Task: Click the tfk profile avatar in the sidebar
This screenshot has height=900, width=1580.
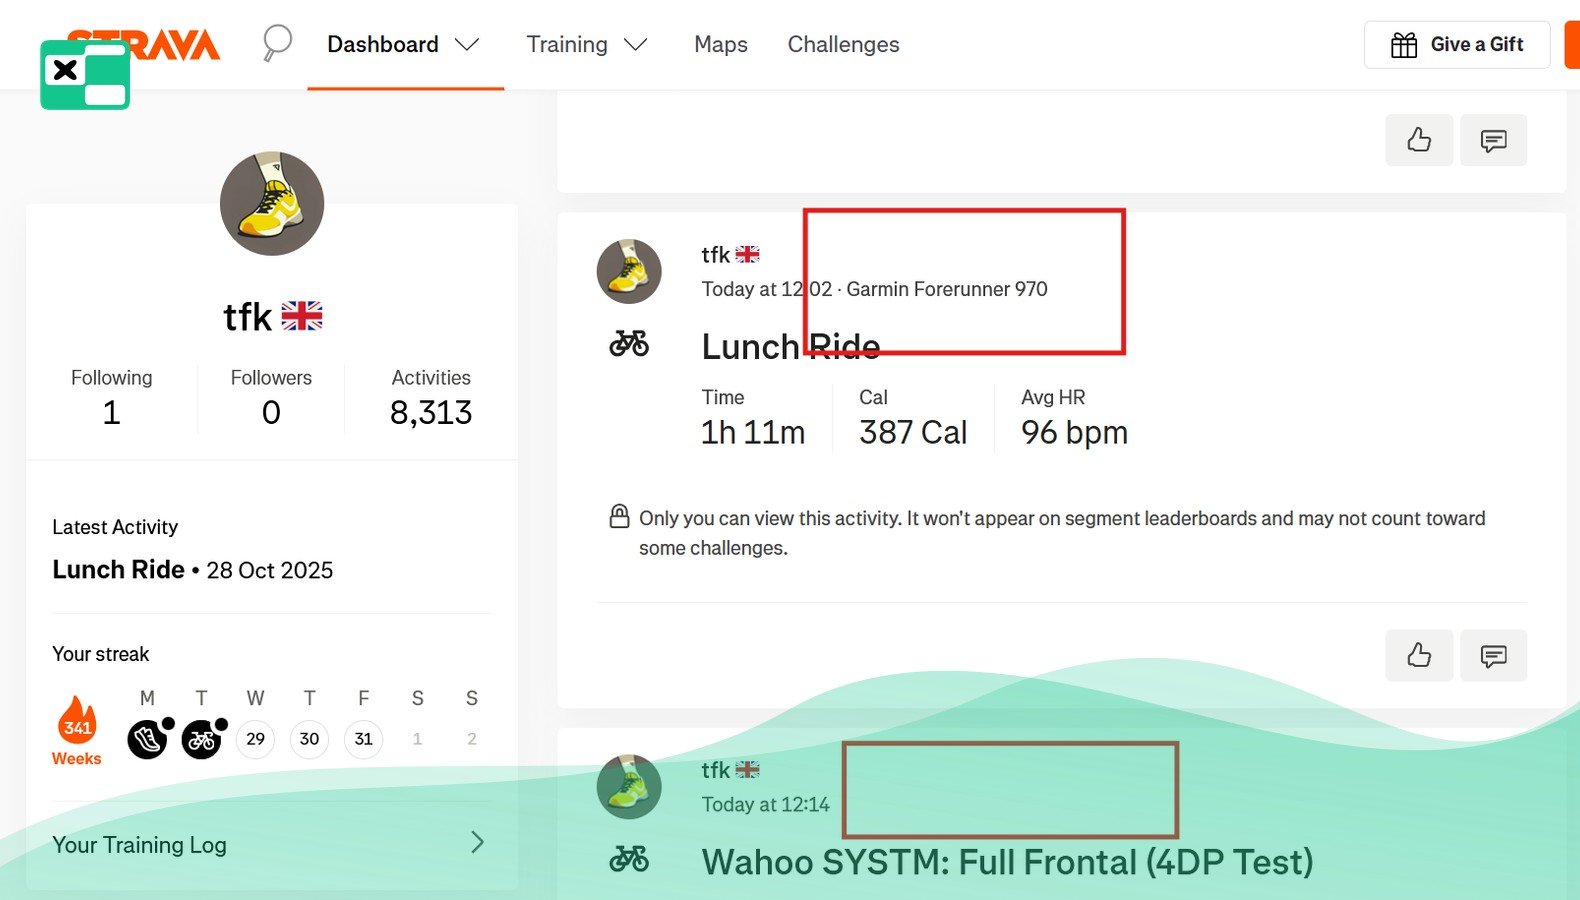Action: point(272,204)
